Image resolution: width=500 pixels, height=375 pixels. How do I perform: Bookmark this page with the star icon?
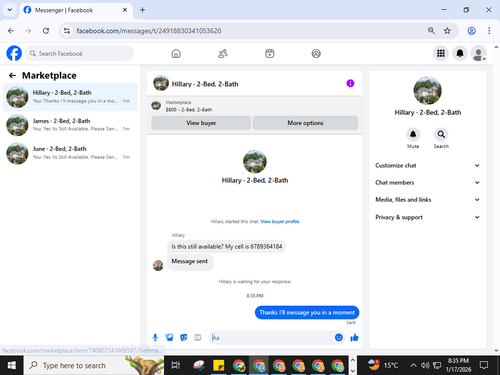[447, 31]
